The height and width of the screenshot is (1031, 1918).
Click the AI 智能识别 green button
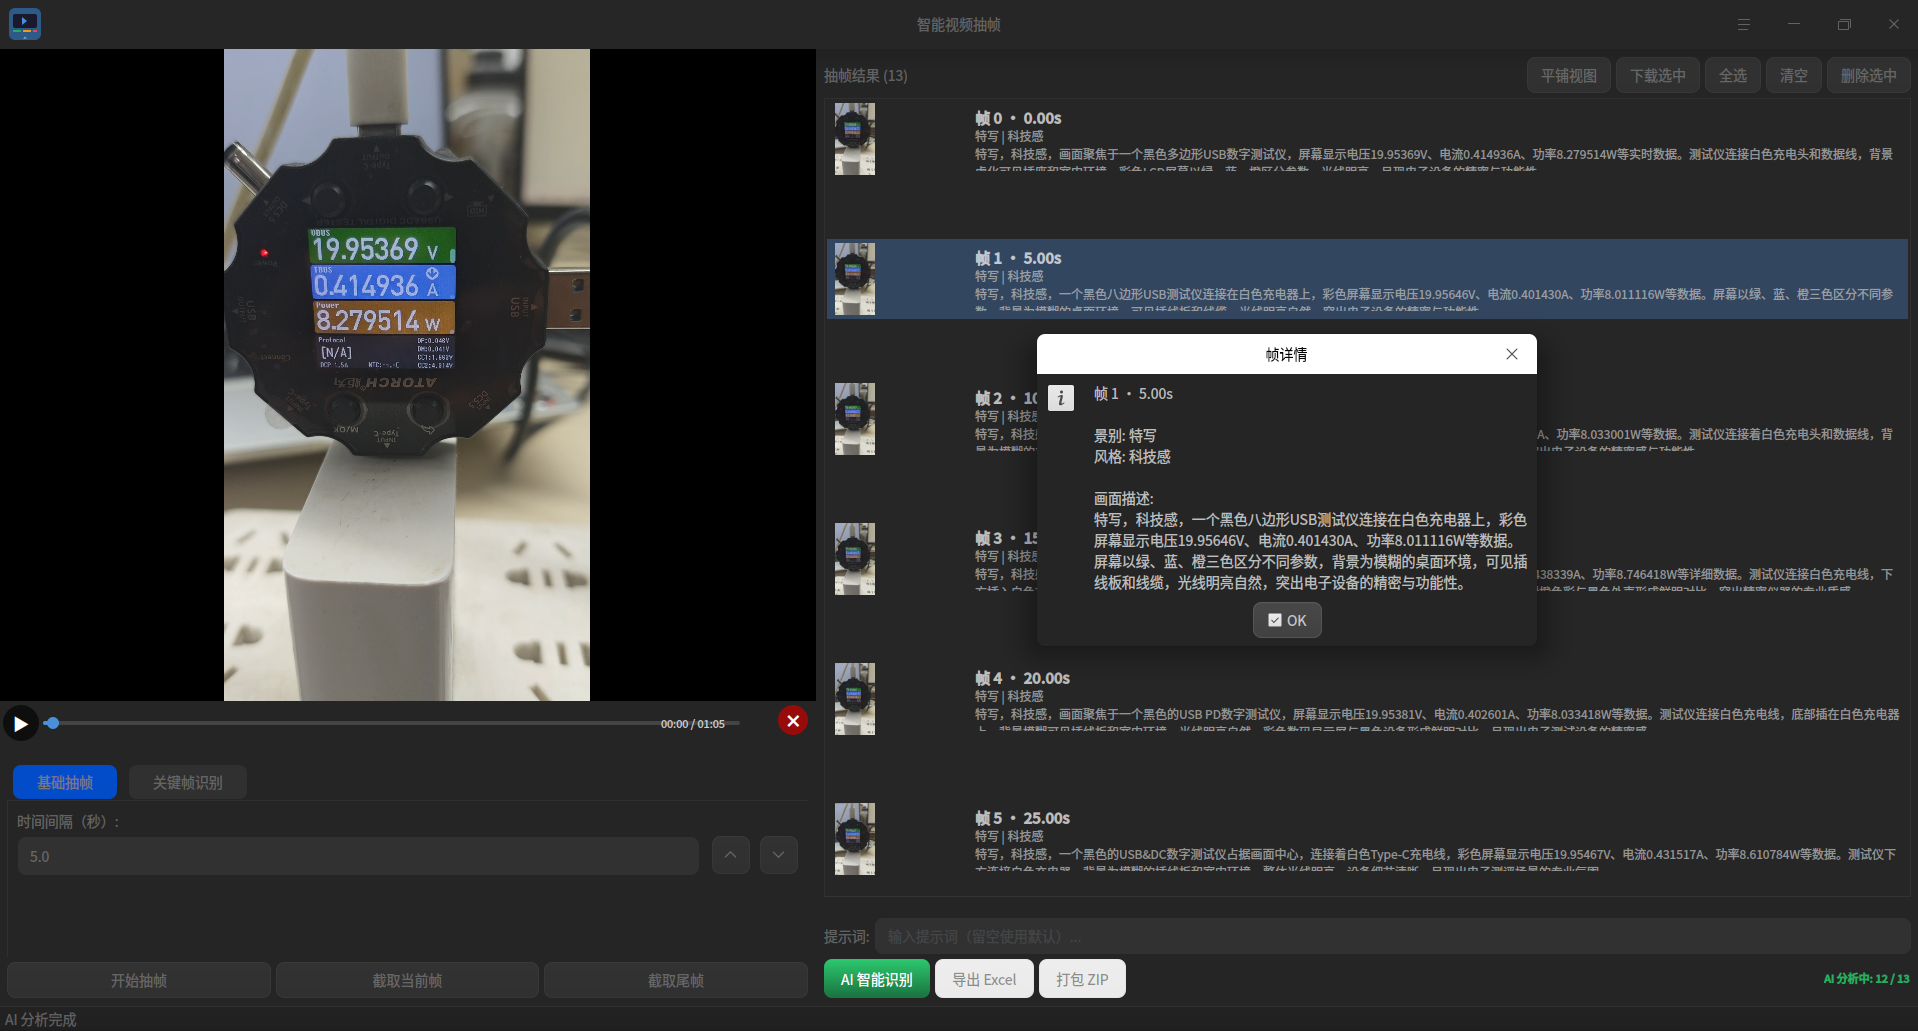click(877, 979)
